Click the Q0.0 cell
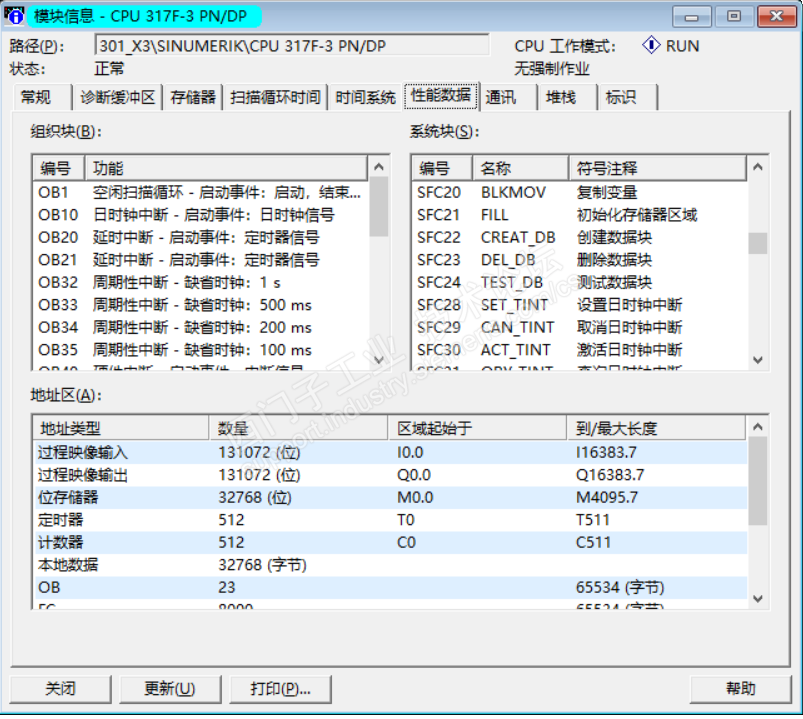The height and width of the screenshot is (719, 803). (x=414, y=475)
